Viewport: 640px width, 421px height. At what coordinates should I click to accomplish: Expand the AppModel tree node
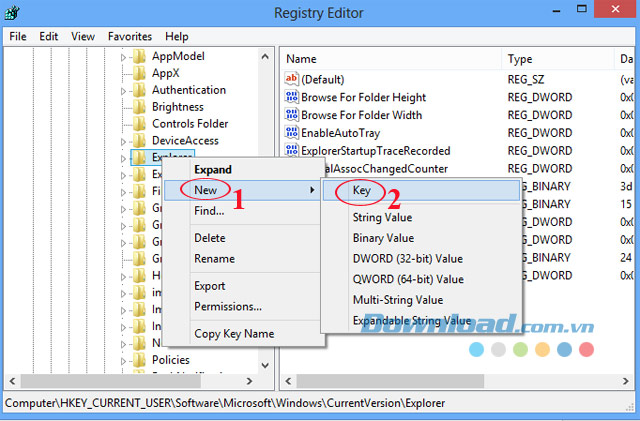click(123, 58)
